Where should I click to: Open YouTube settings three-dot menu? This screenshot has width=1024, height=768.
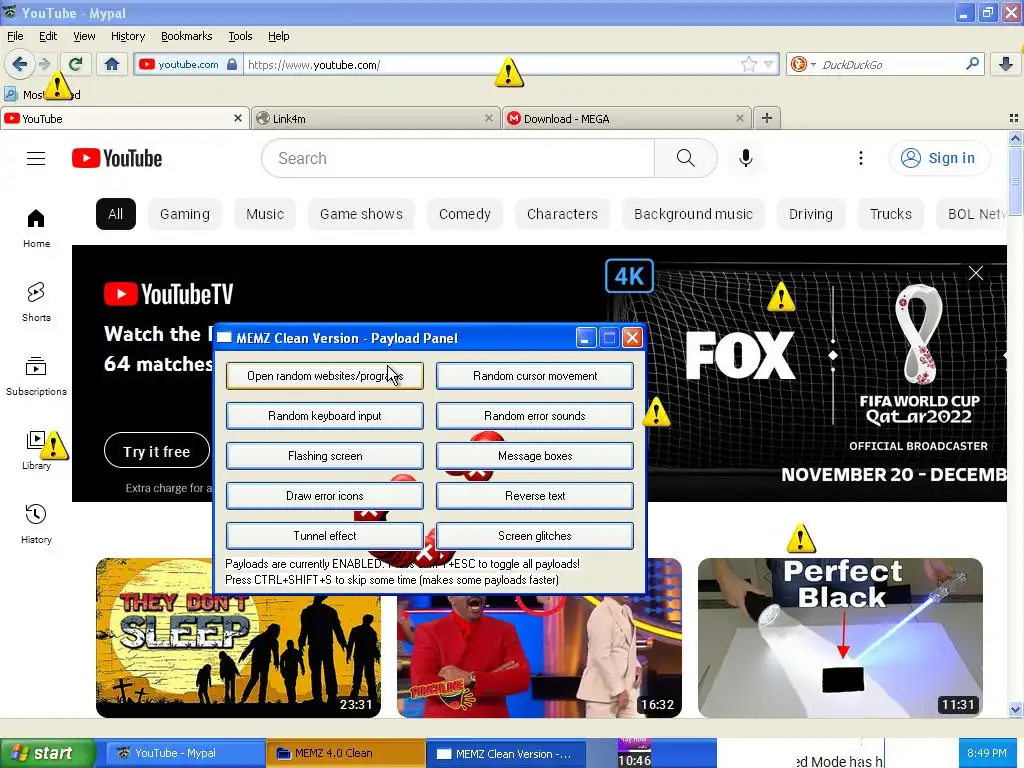[x=861, y=158]
